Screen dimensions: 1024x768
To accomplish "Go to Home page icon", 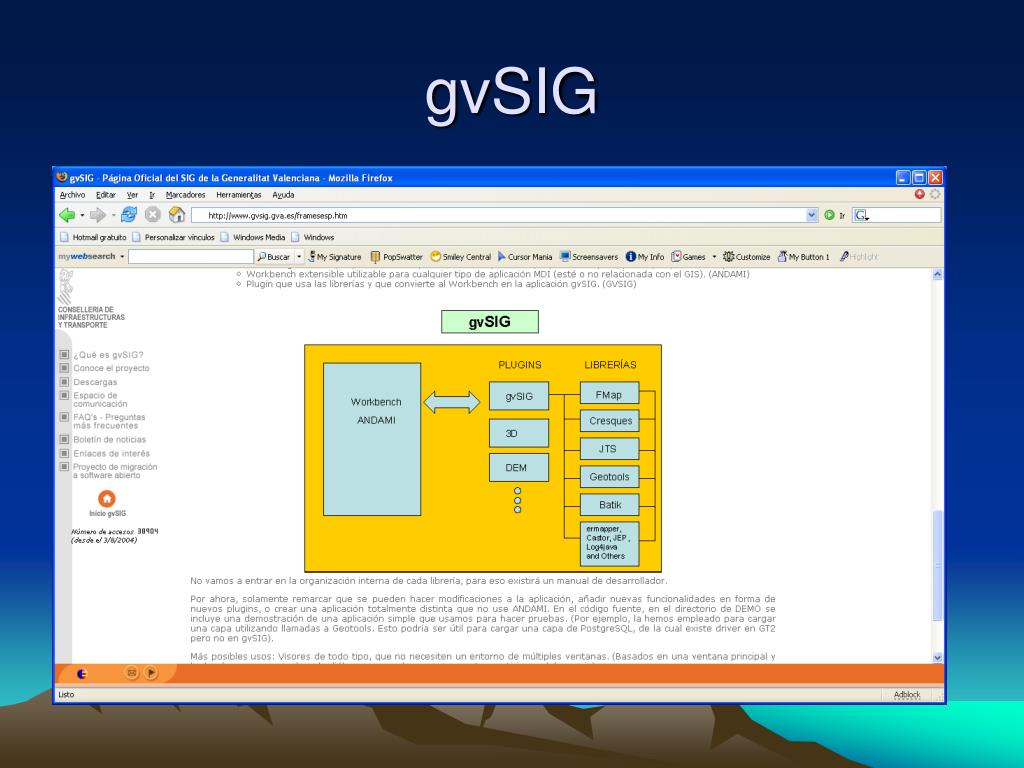I will (177, 214).
